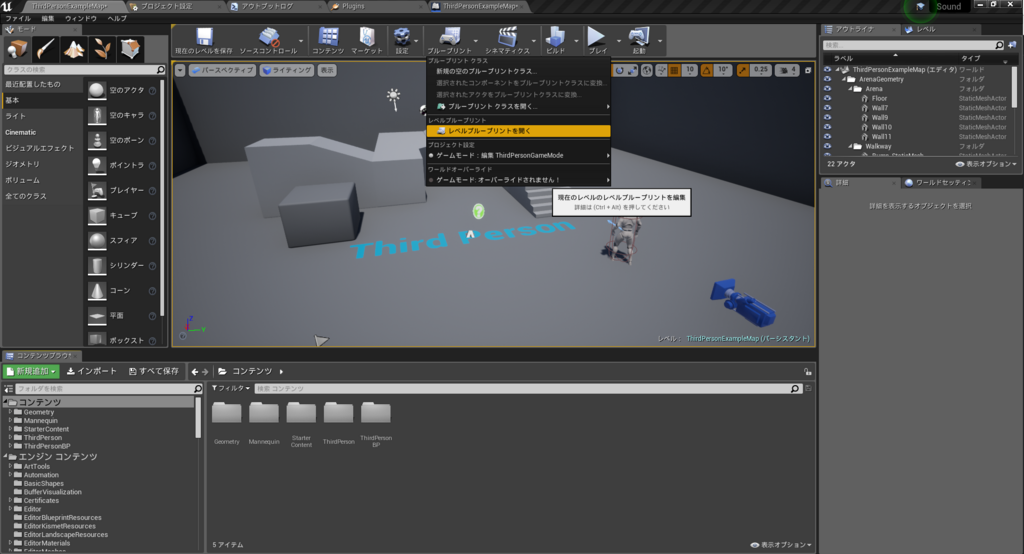Open the ファイル (File) menu
The width and height of the screenshot is (1024, 554).
[18, 18]
